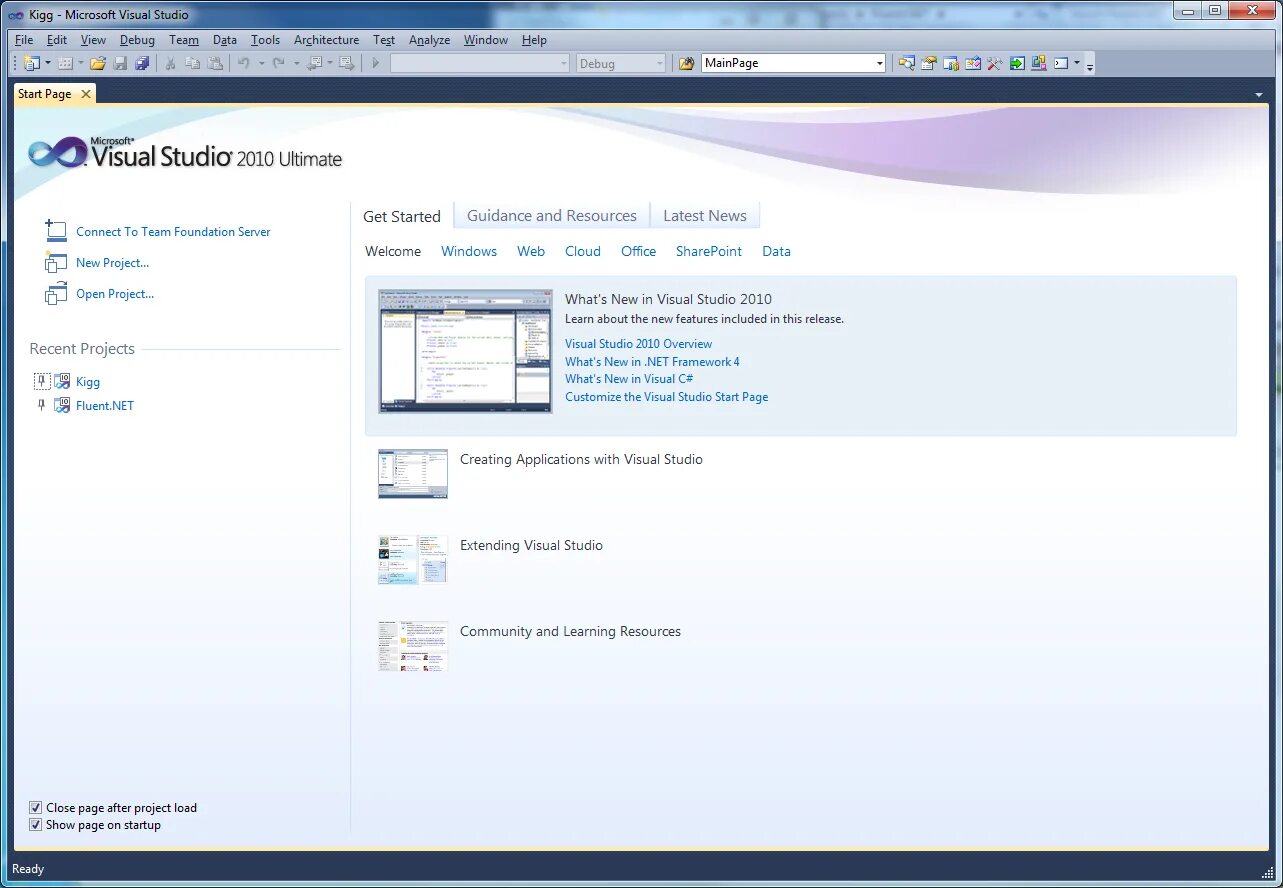
Task: Click the pin icon next to Fluent.NET
Action: pos(42,405)
